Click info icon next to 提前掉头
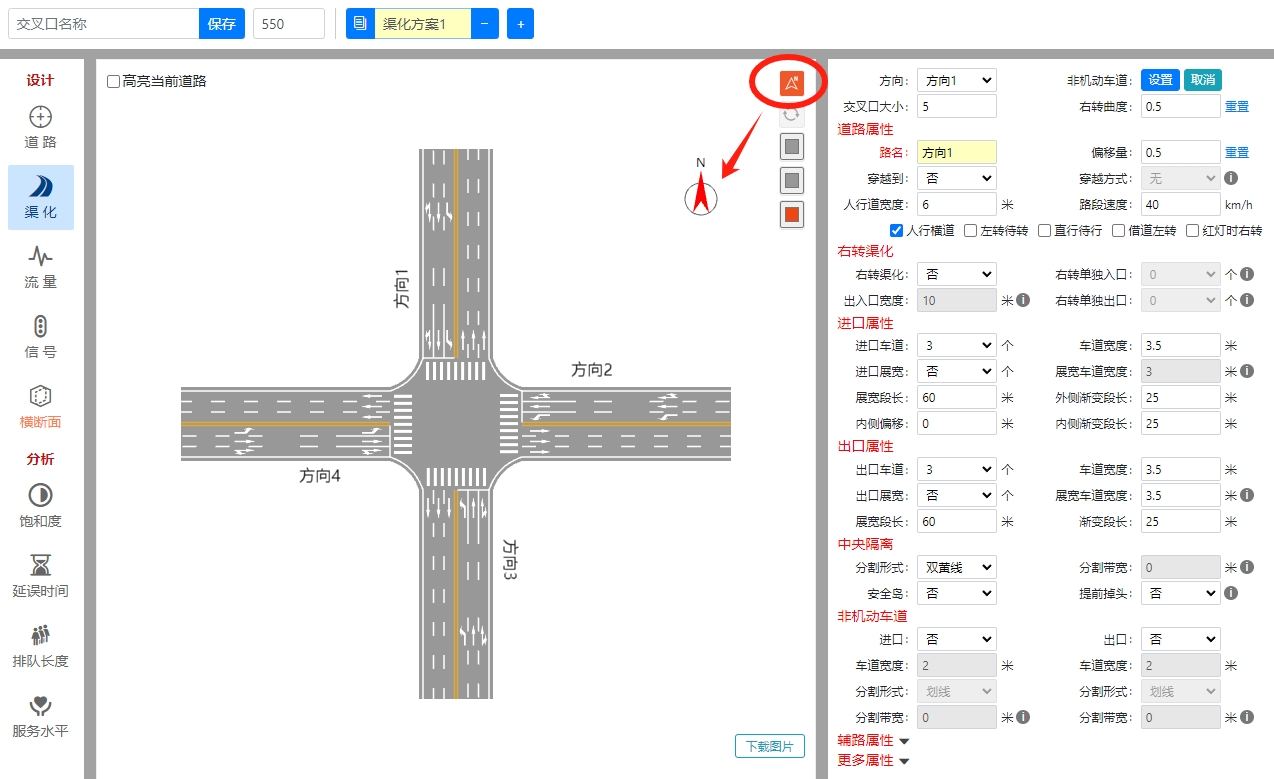Viewport: 1274px width, 779px height. pos(1231,593)
